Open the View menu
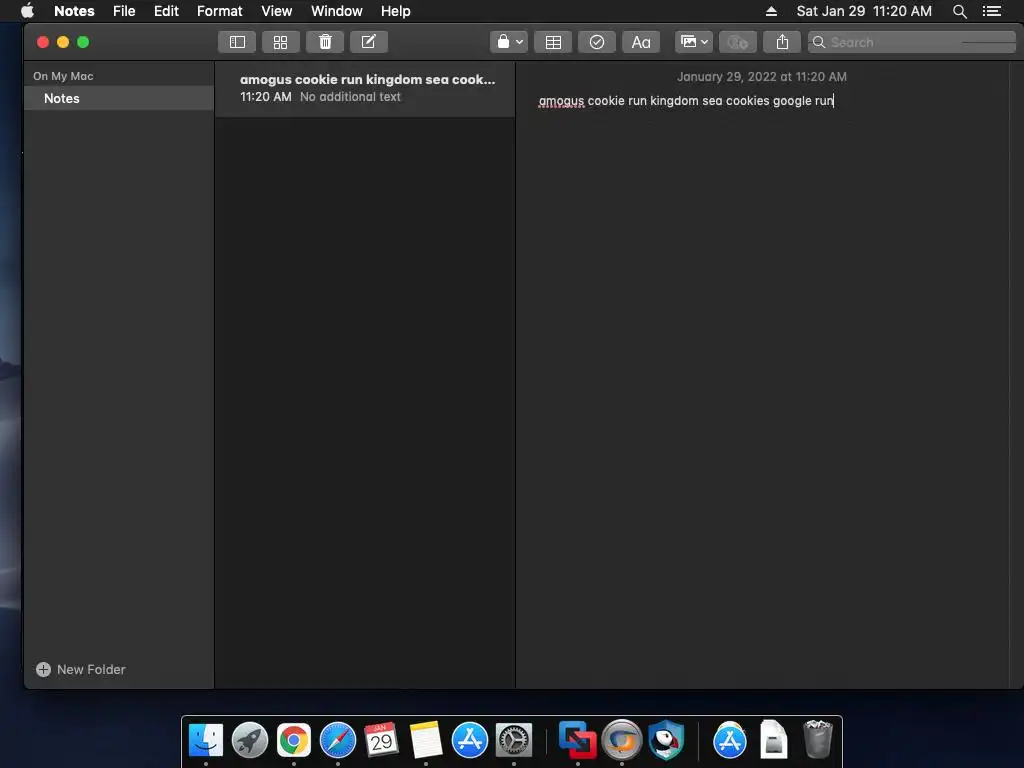 click(x=277, y=11)
